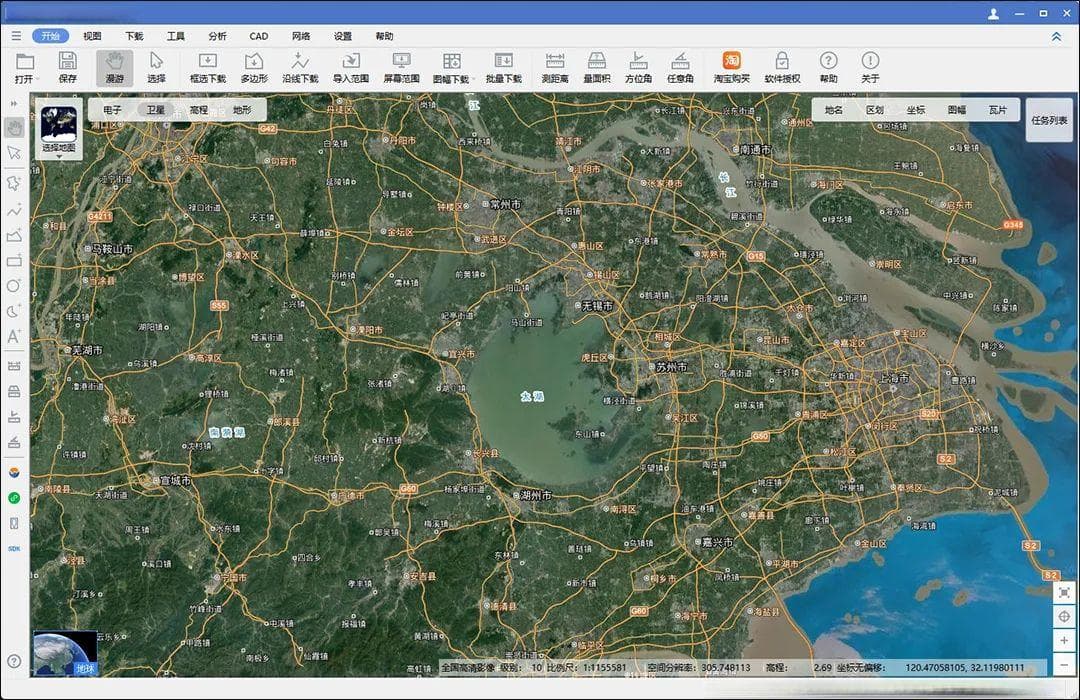
Task: Switch map to 高程 elevation layer
Action: tap(199, 110)
